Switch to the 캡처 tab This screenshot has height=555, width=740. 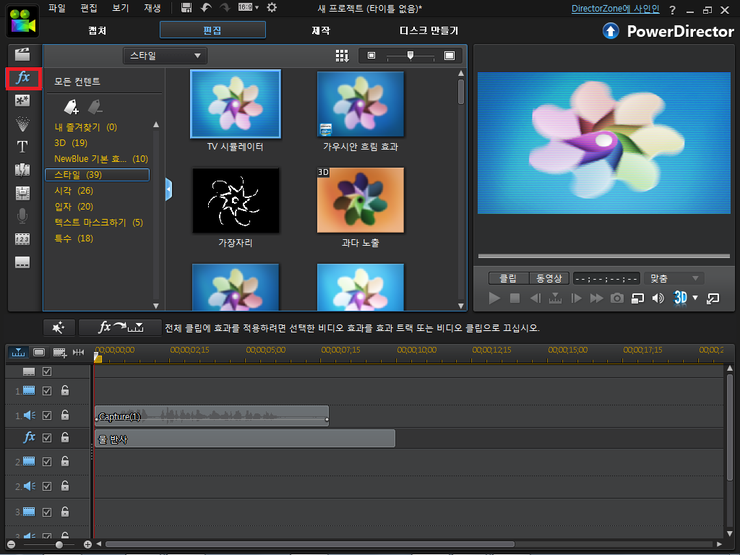point(97,31)
